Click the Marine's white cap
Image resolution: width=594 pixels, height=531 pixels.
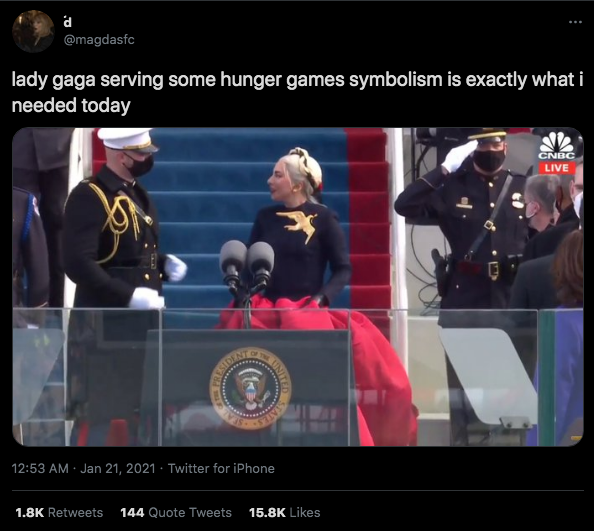[x=128, y=139]
